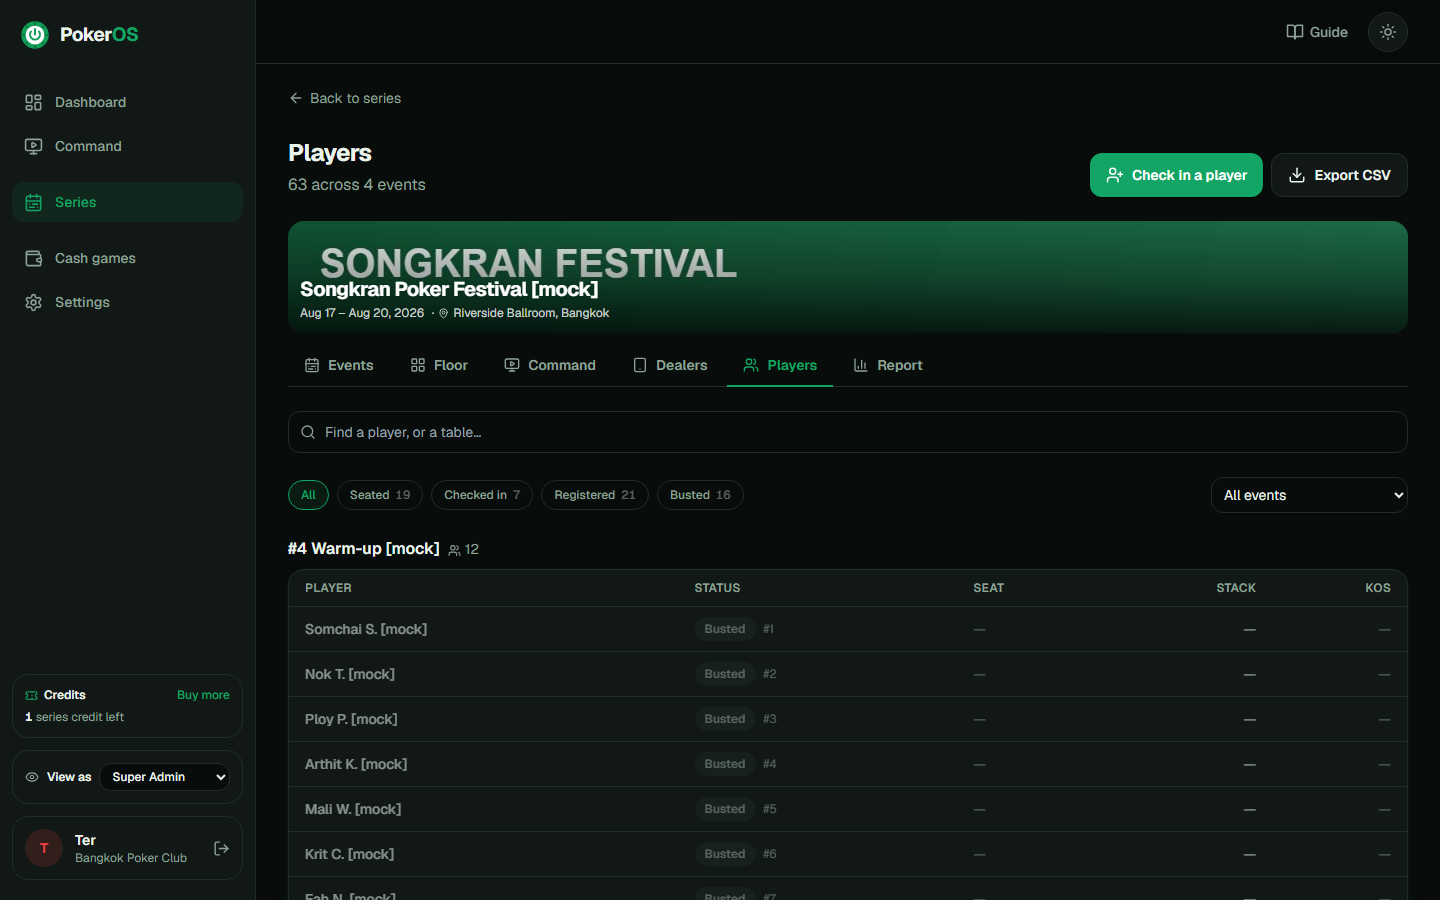Click the logout icon next to Ter
The width and height of the screenshot is (1440, 900).
pos(222,848)
